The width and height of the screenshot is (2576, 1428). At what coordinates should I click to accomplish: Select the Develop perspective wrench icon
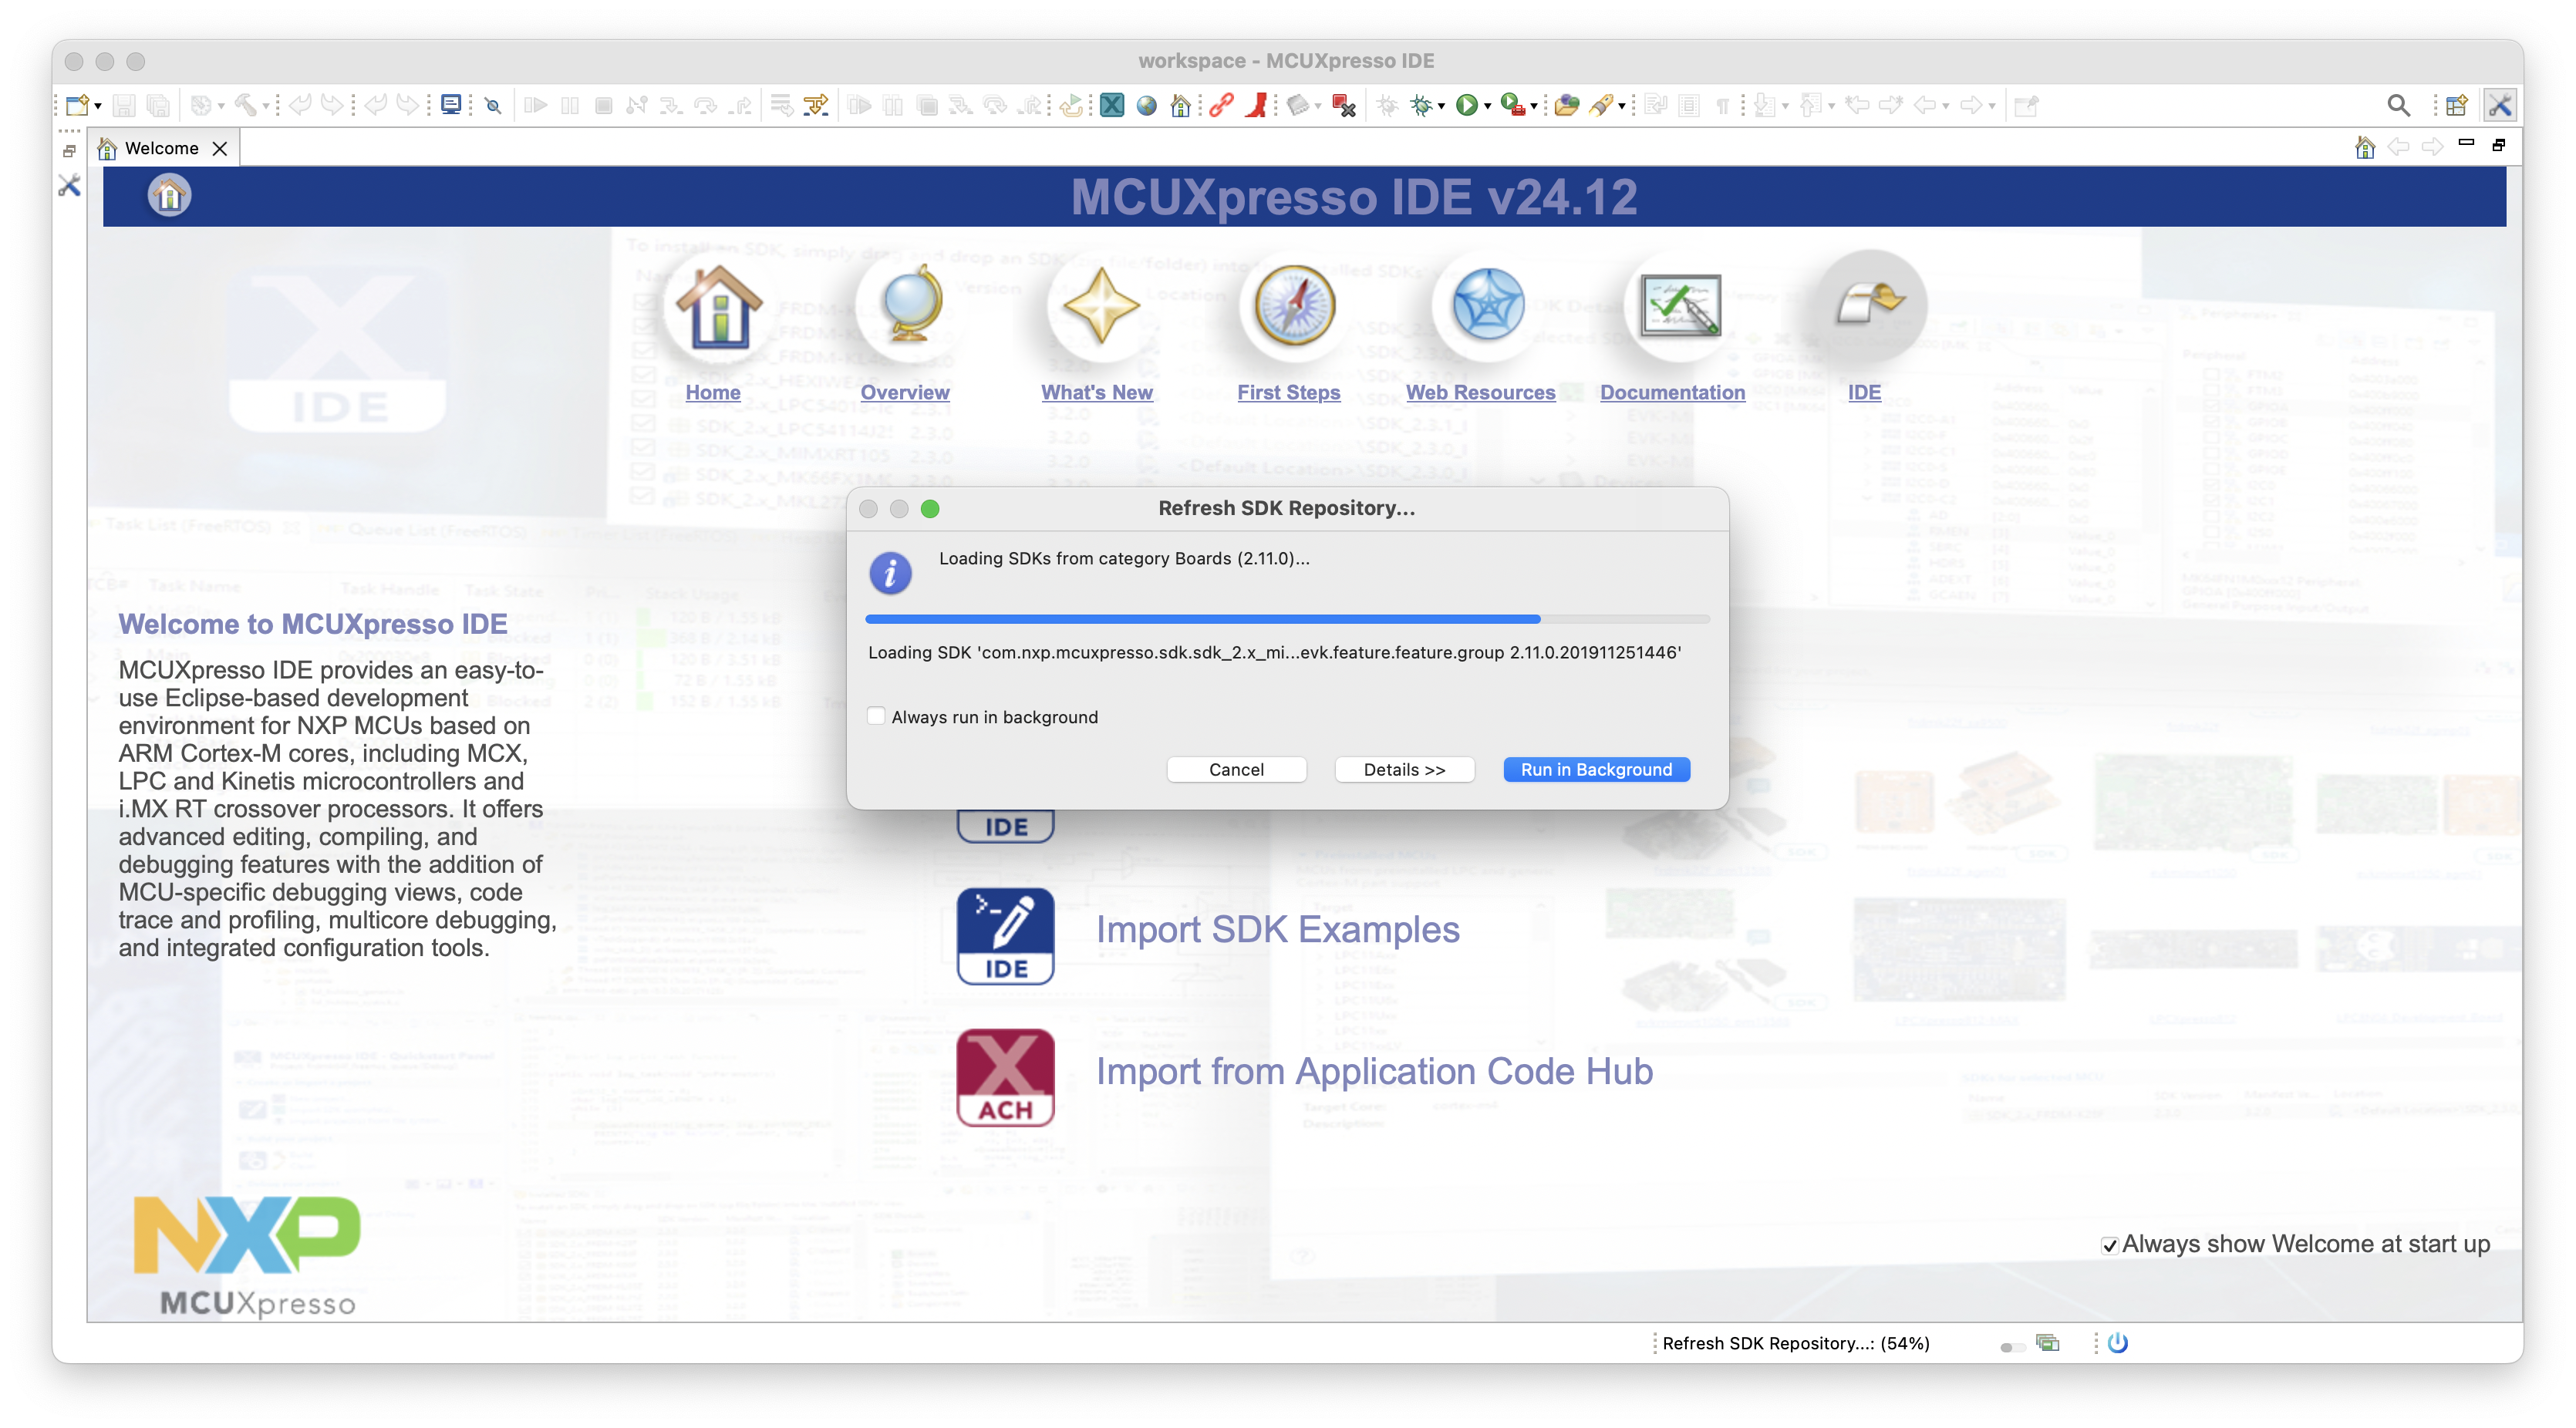[x=2500, y=105]
